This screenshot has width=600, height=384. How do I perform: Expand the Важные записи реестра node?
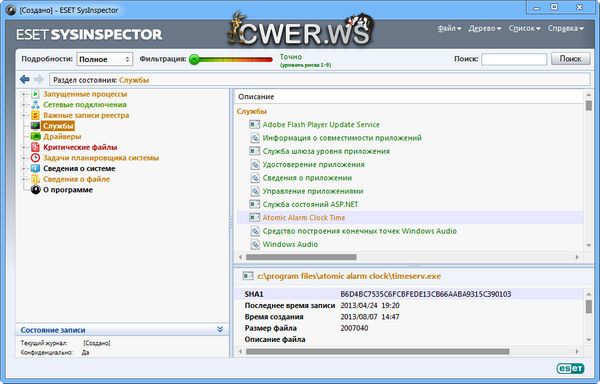(x=24, y=116)
